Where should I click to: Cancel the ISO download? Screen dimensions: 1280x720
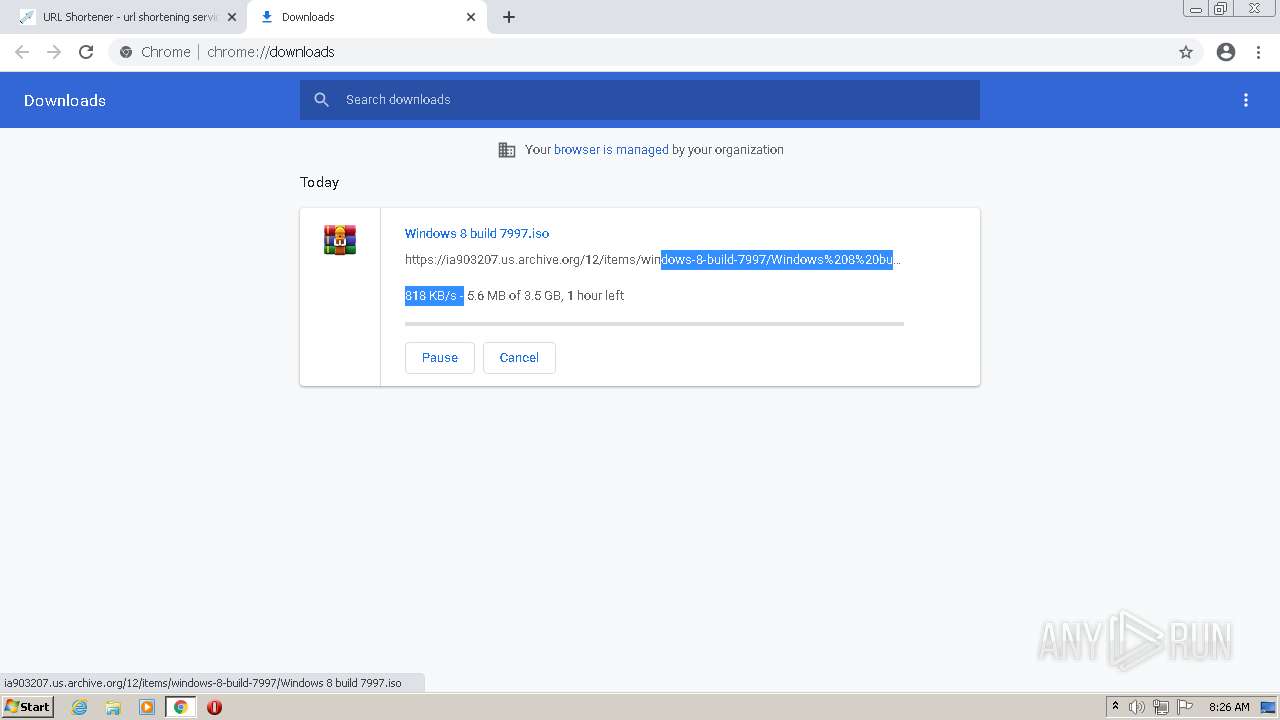519,358
